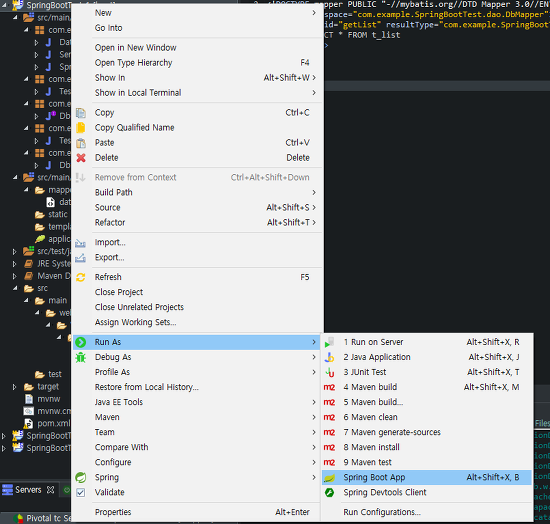
Task: Open Compare With submenu
Action: [196, 448]
